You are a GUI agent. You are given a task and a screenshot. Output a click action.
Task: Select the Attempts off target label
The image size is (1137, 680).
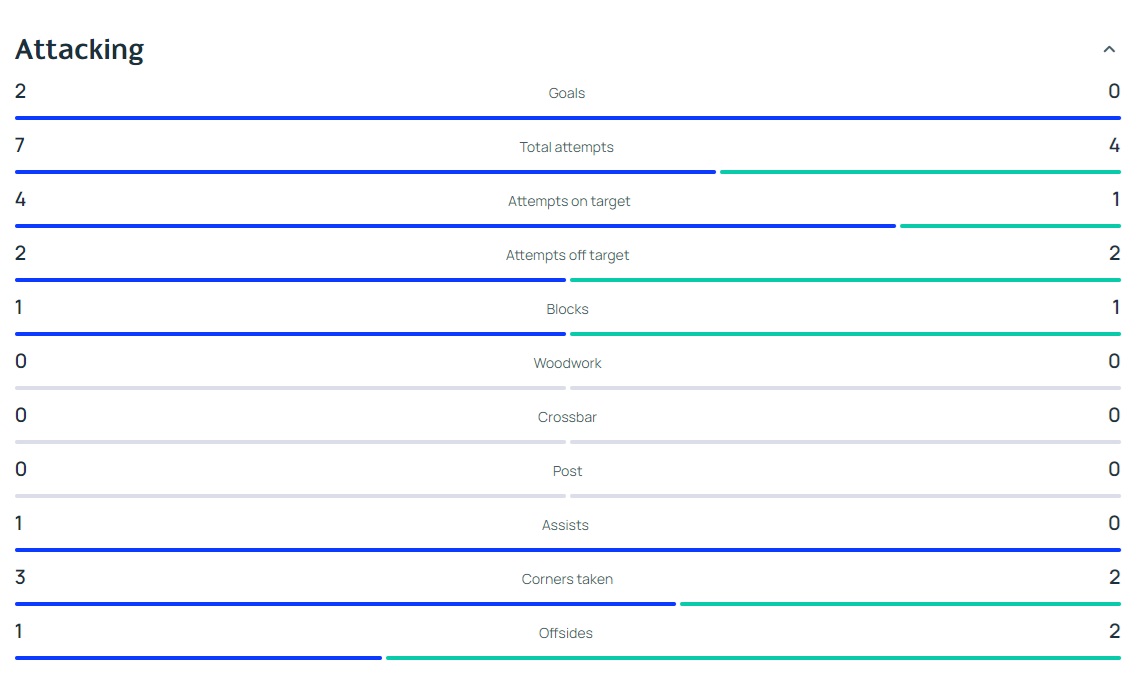click(x=567, y=255)
